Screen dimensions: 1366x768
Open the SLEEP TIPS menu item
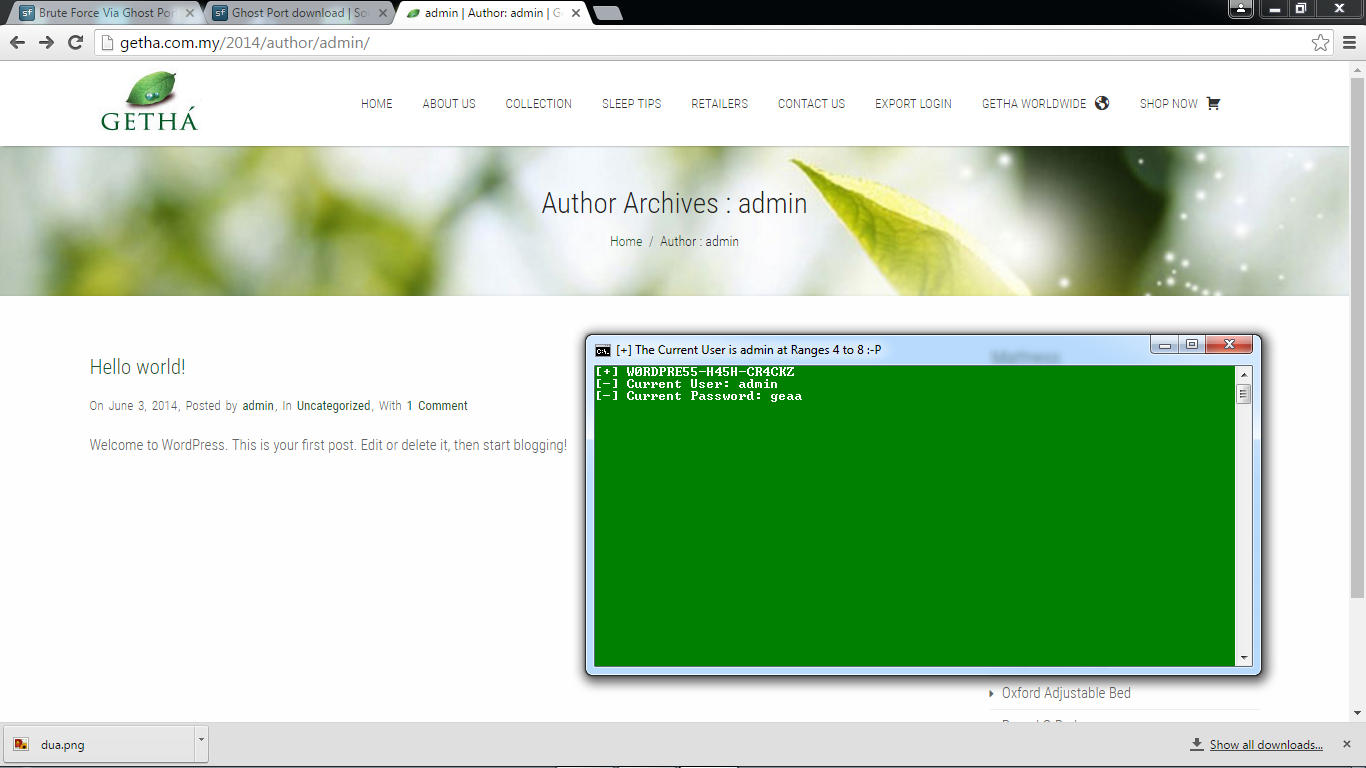click(x=632, y=104)
